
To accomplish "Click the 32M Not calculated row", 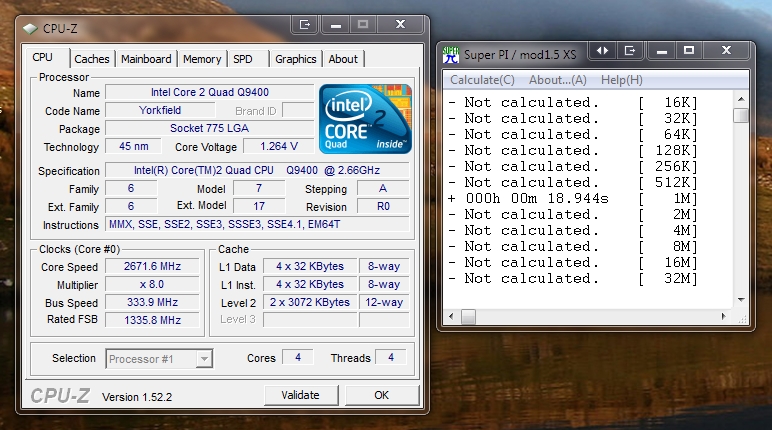I will click(573, 278).
